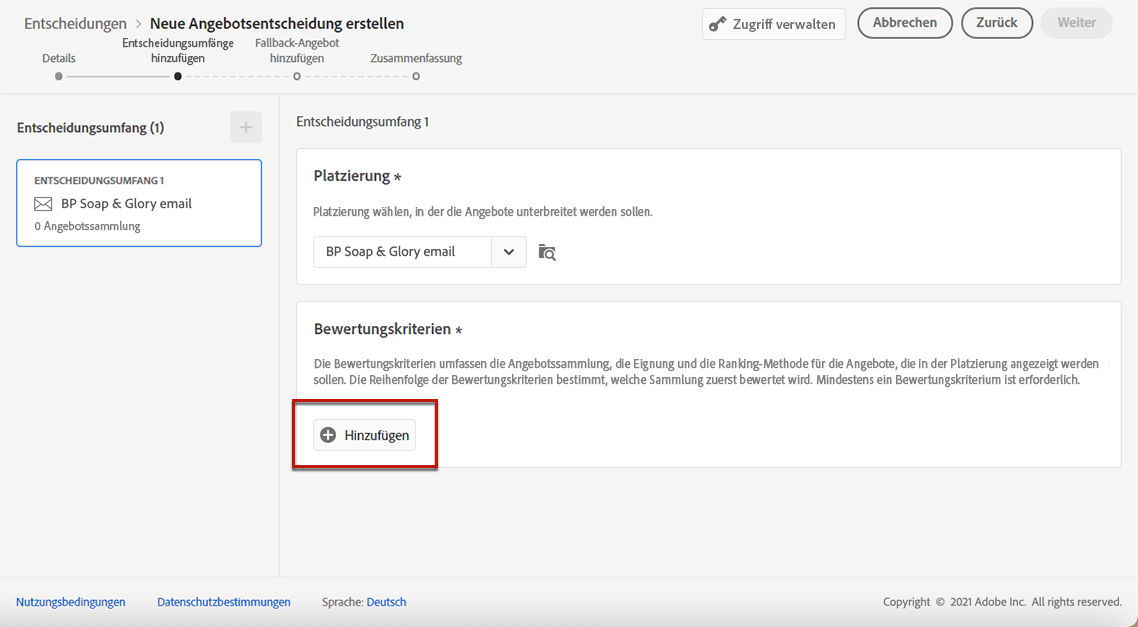The width and height of the screenshot is (1138, 627).
Task: Navigate to Entscheidungen breadcrumb
Action: (x=75, y=23)
